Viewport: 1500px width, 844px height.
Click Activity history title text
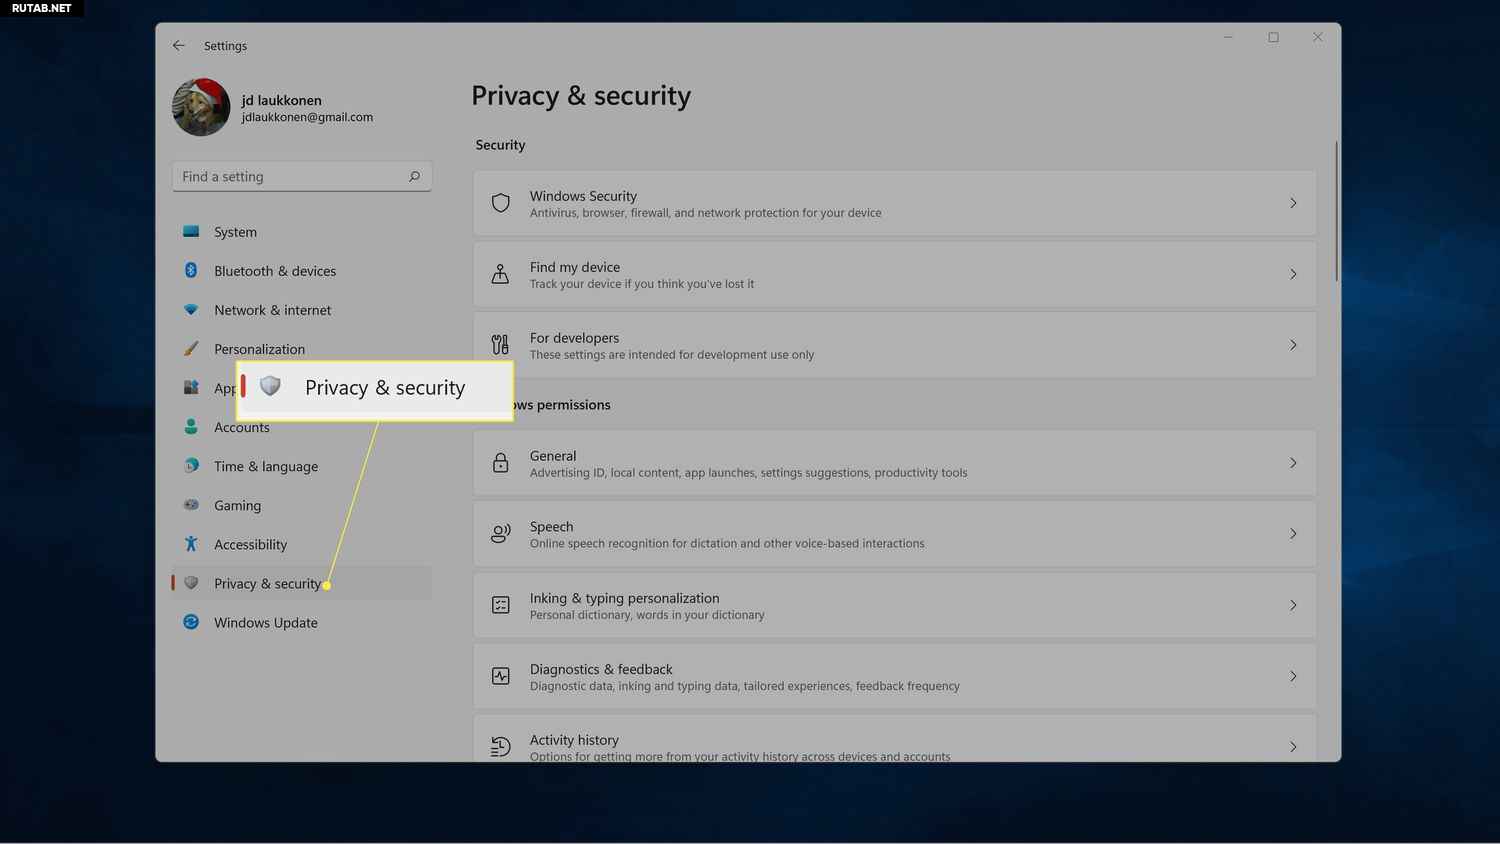(x=574, y=740)
